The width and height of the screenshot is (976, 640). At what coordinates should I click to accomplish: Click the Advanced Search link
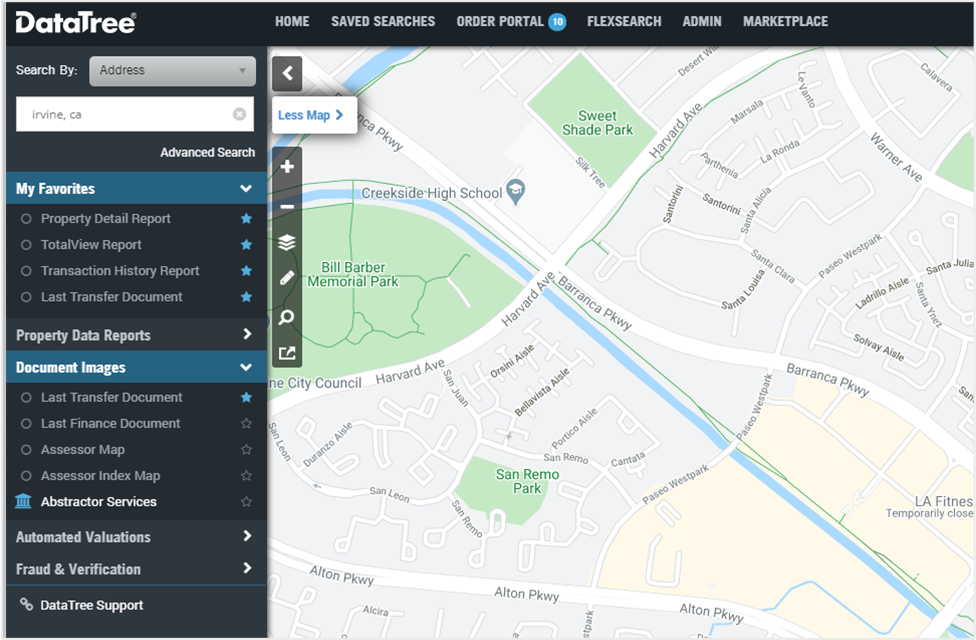point(207,152)
